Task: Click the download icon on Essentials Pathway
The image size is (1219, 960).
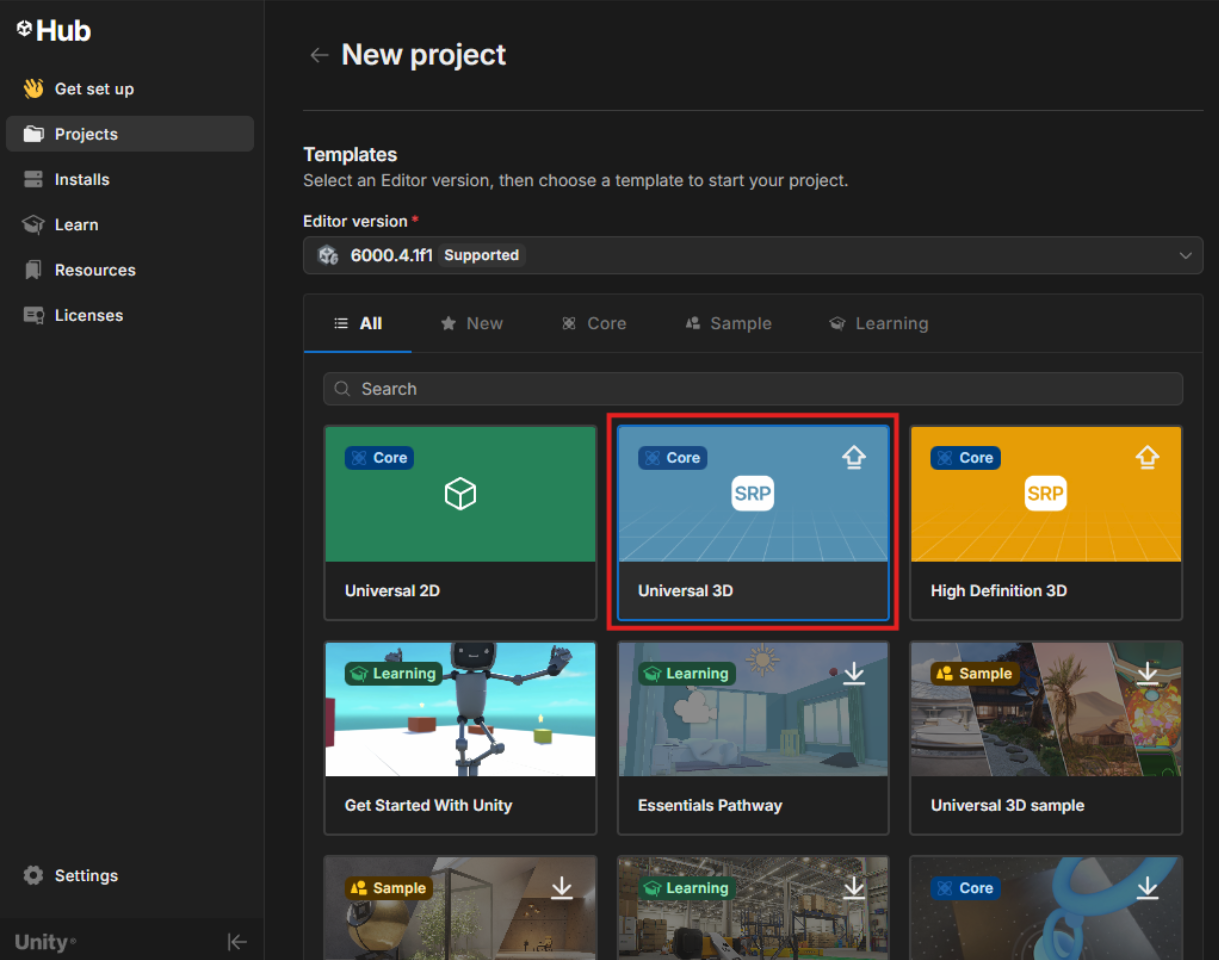Action: tap(853, 674)
